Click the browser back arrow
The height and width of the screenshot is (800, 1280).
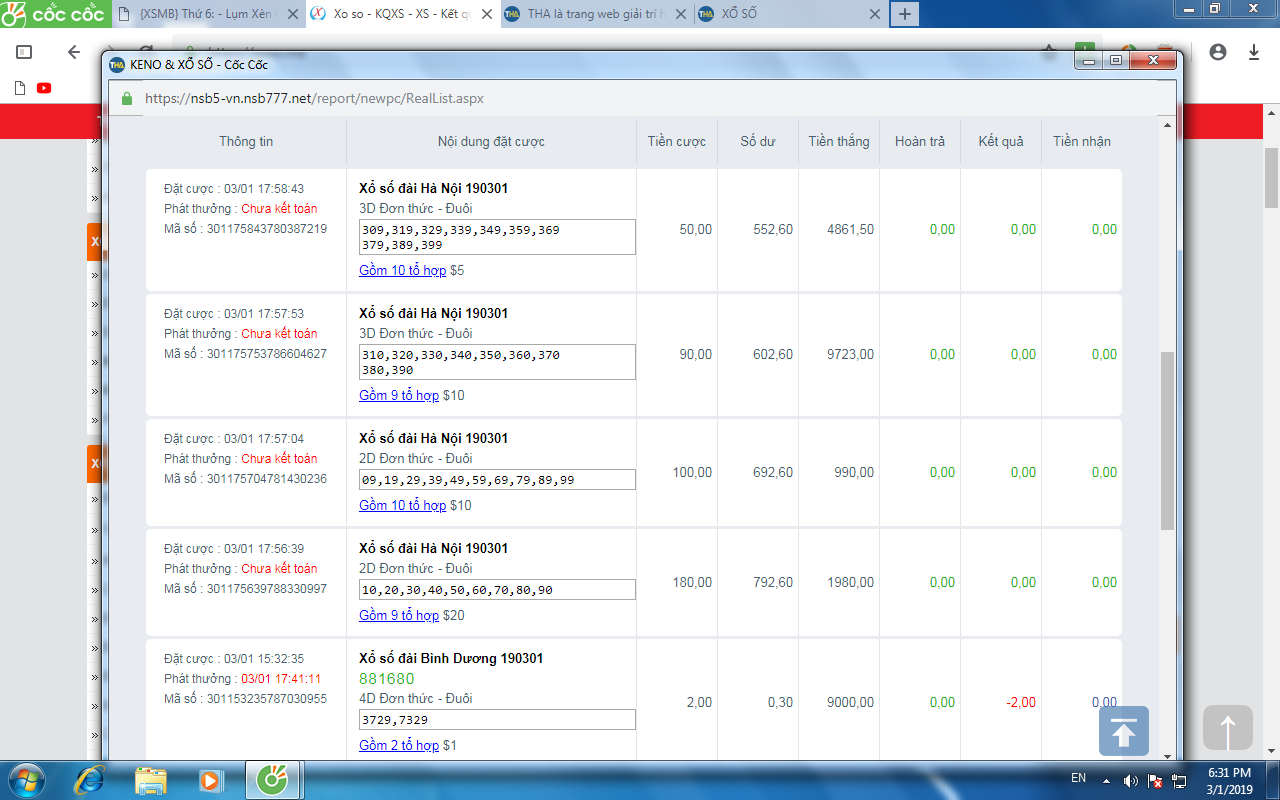point(74,52)
